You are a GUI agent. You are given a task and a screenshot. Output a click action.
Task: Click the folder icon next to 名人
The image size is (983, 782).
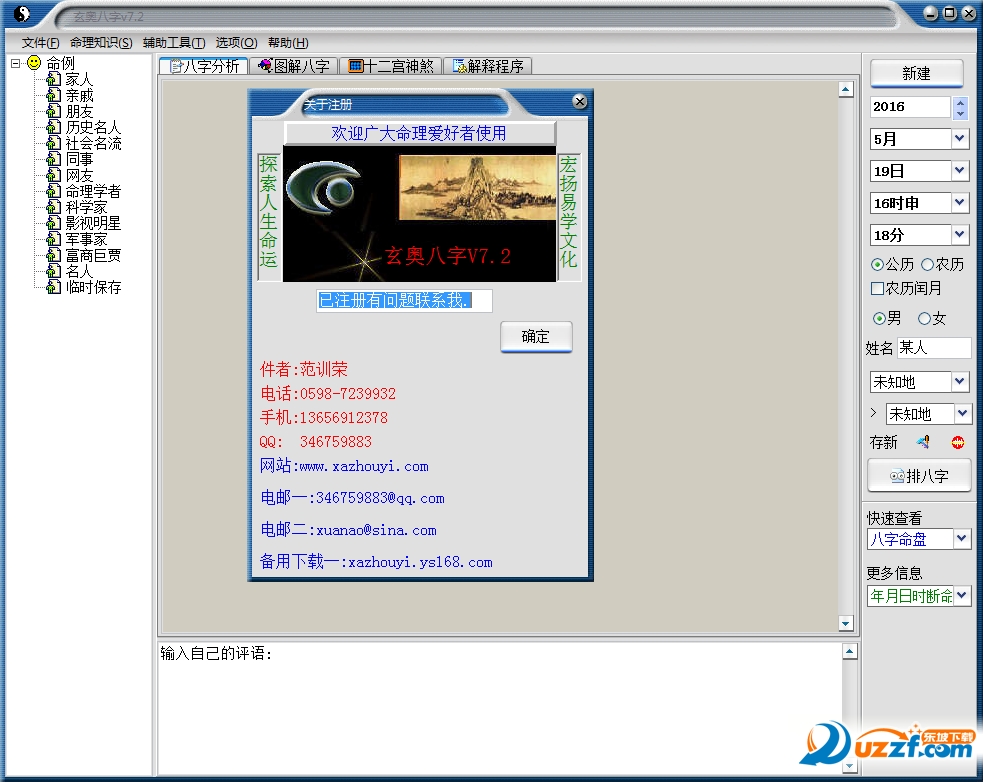tap(54, 271)
